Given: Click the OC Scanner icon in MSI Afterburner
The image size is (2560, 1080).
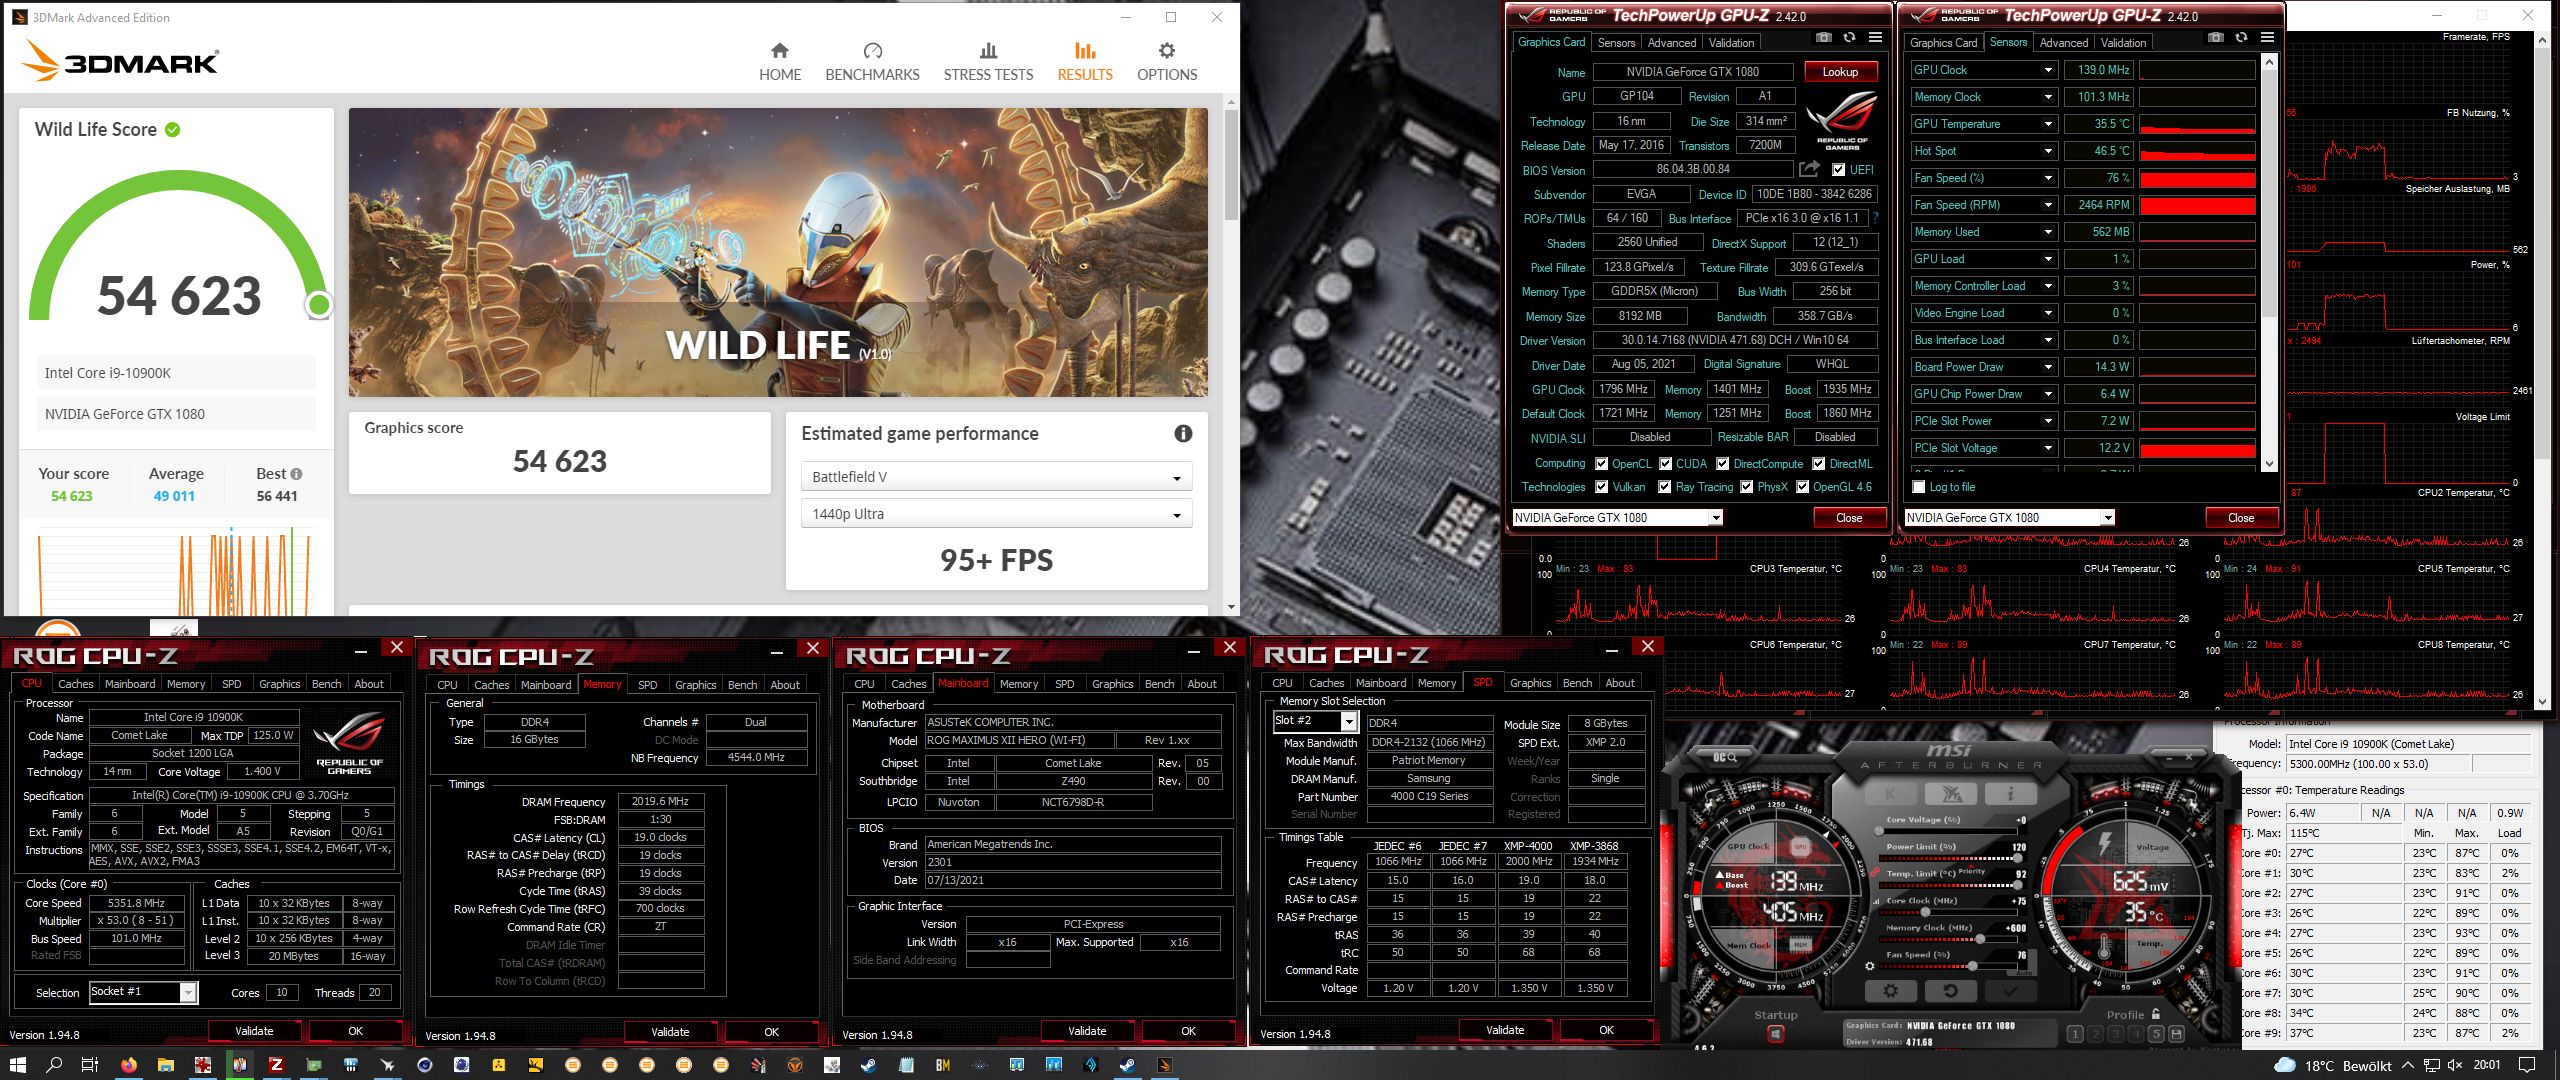Looking at the screenshot, I should point(1725,757).
